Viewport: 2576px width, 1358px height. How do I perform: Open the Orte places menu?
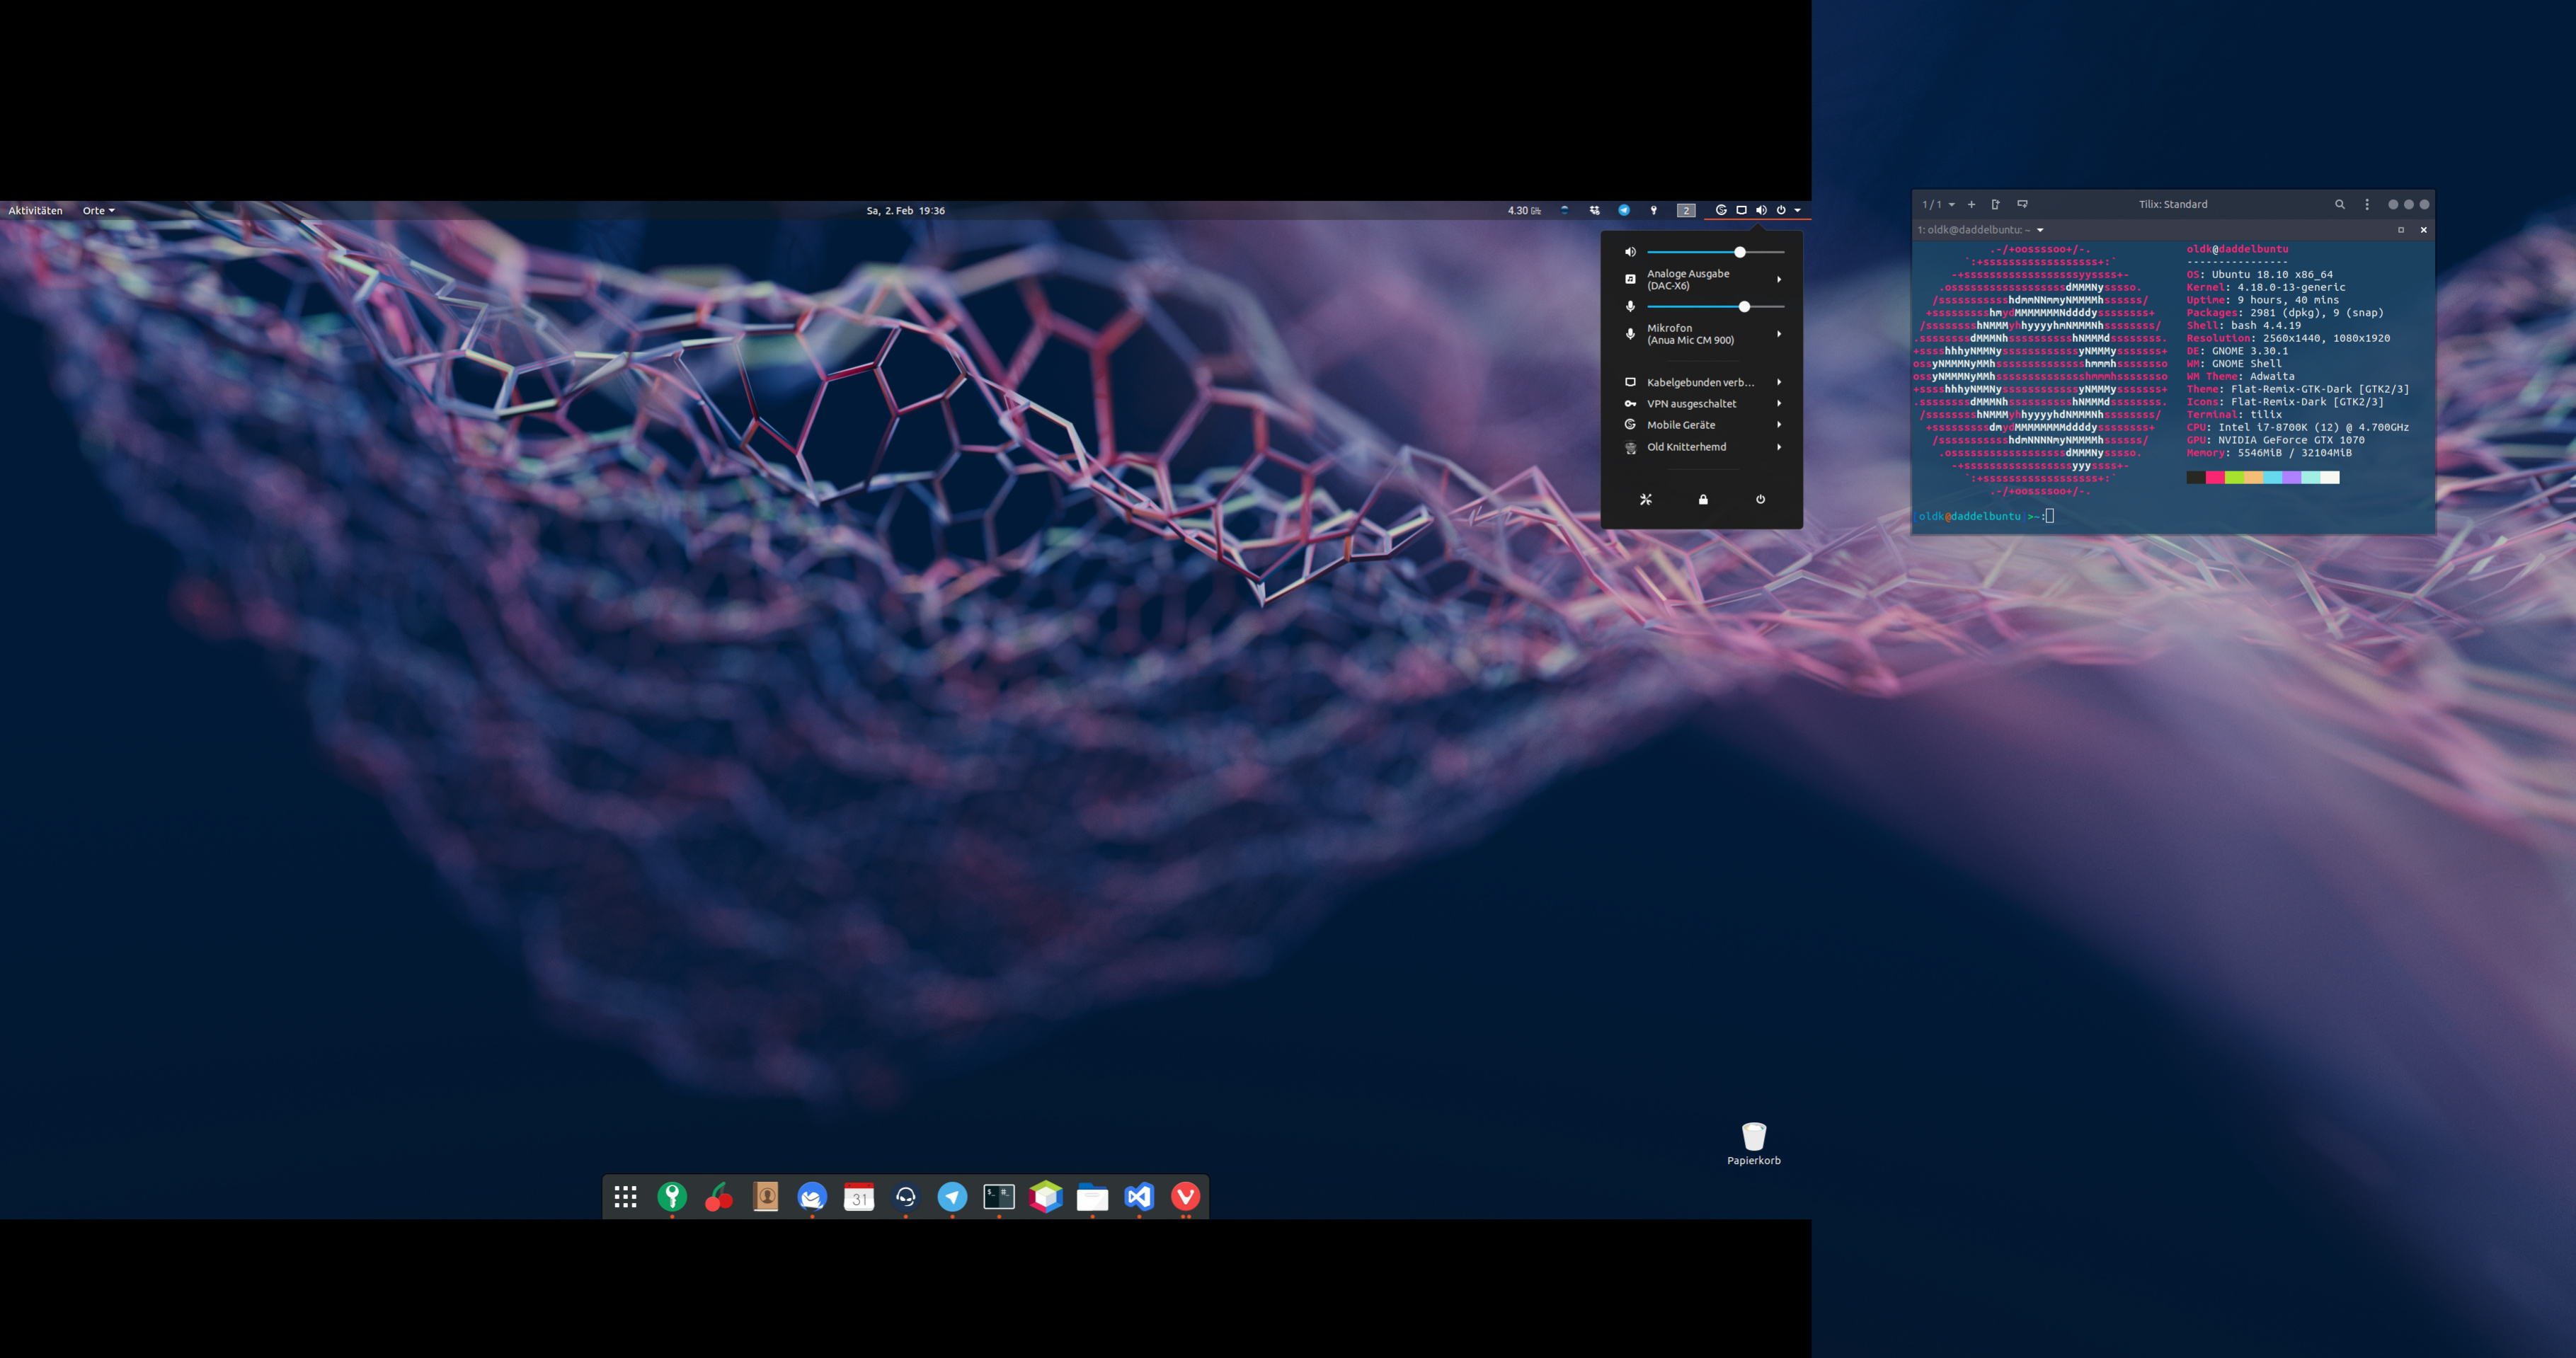pos(98,210)
